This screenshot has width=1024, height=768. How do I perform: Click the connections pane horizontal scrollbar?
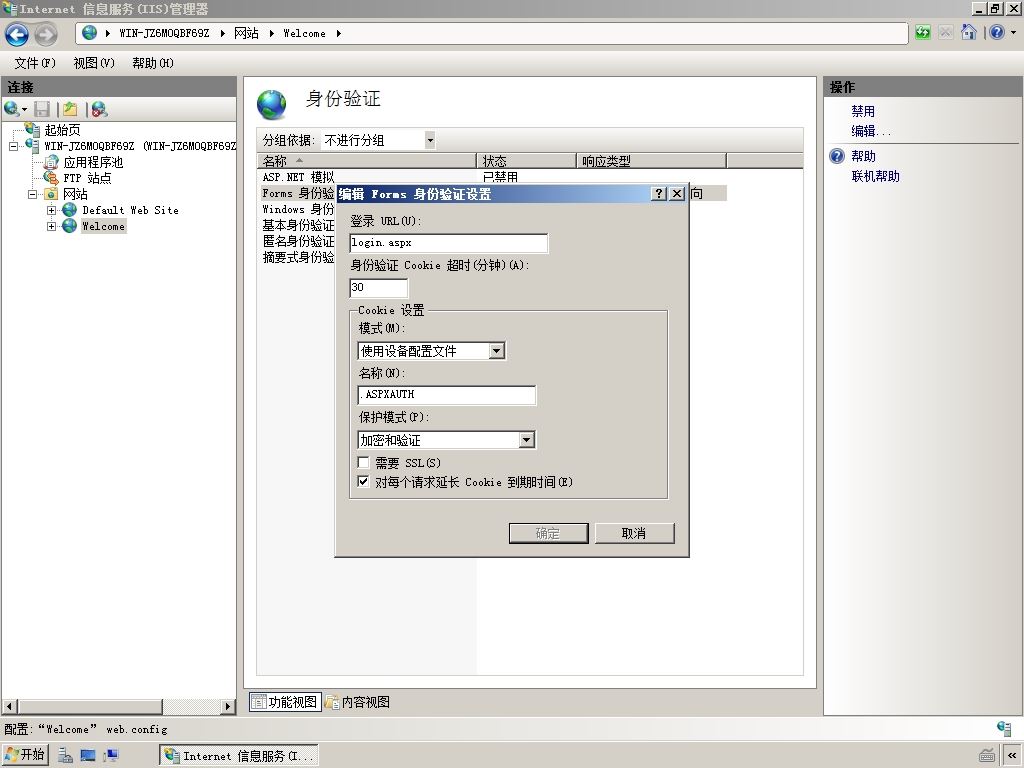click(90, 707)
